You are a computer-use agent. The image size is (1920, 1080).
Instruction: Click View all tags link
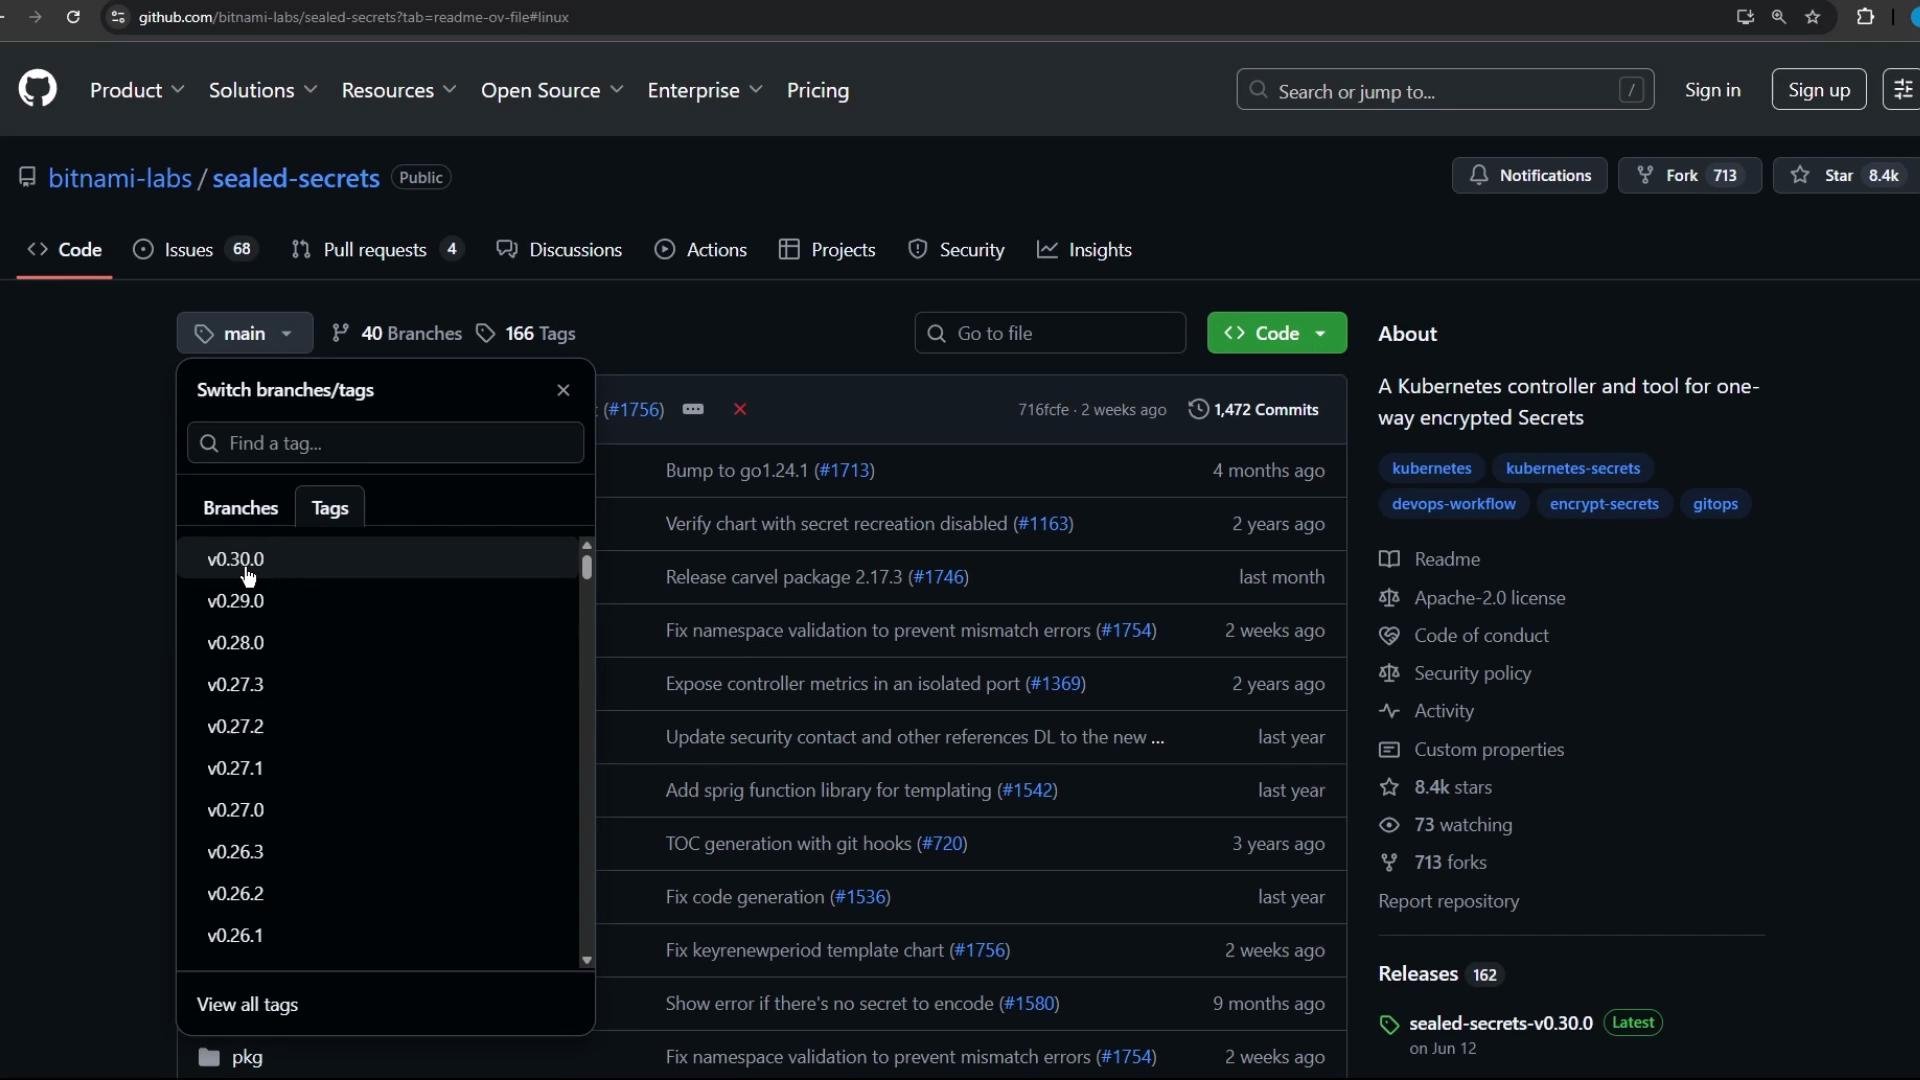[248, 1005]
